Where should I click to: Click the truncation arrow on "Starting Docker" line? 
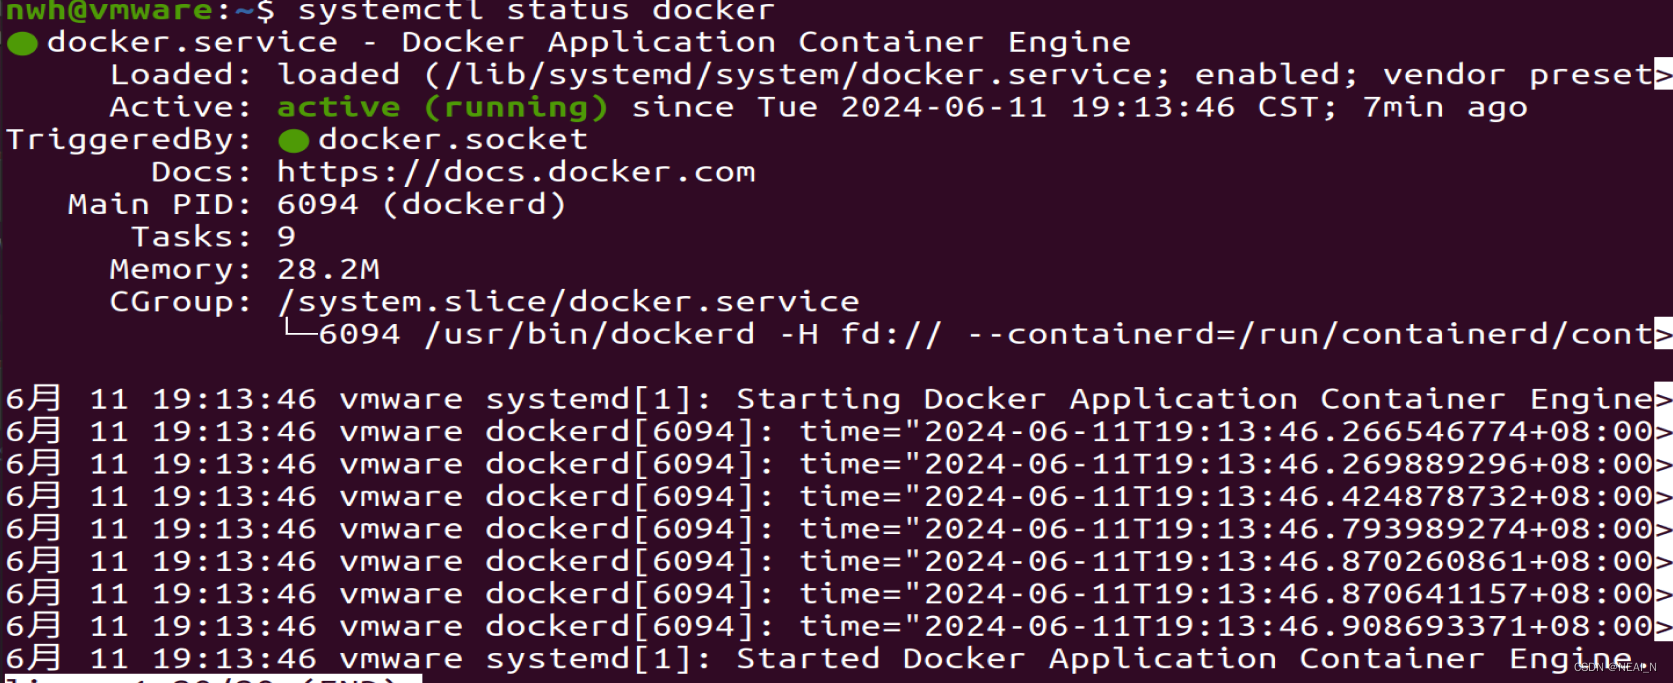(x=1663, y=400)
